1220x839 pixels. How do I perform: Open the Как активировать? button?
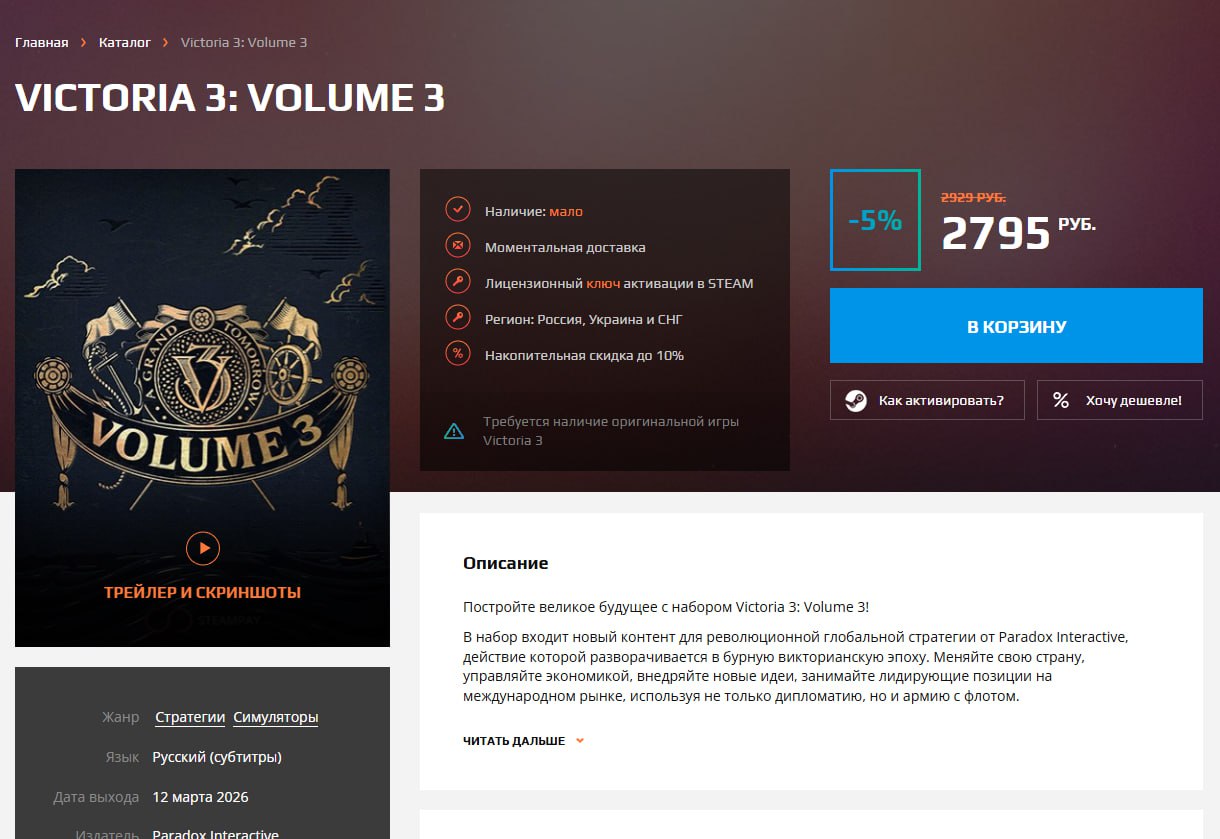point(927,400)
